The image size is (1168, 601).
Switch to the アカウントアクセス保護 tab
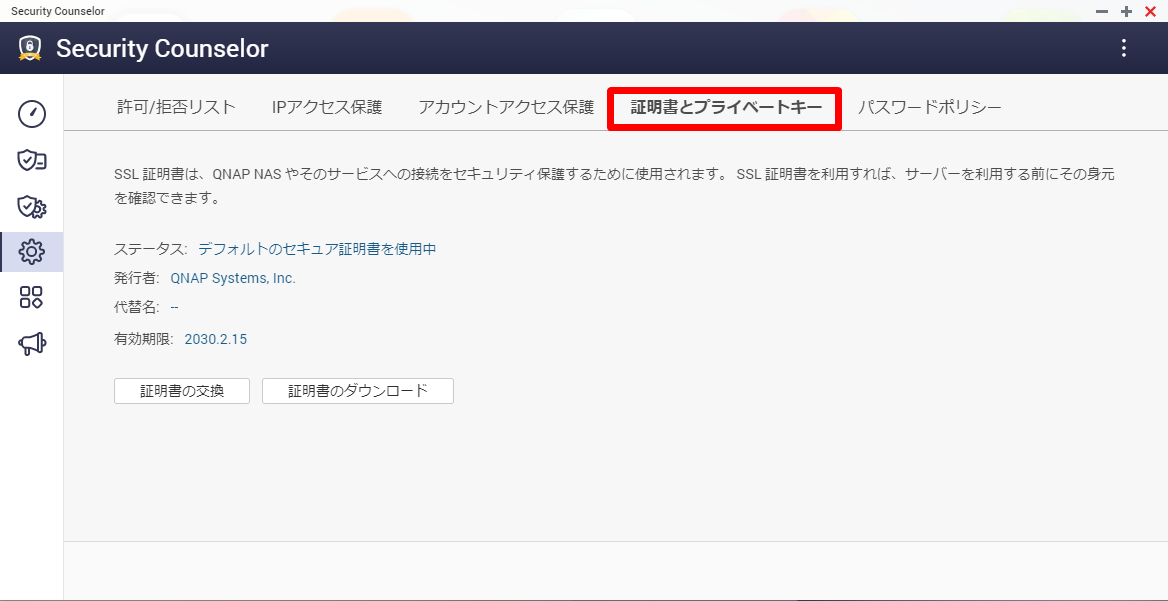coord(506,107)
